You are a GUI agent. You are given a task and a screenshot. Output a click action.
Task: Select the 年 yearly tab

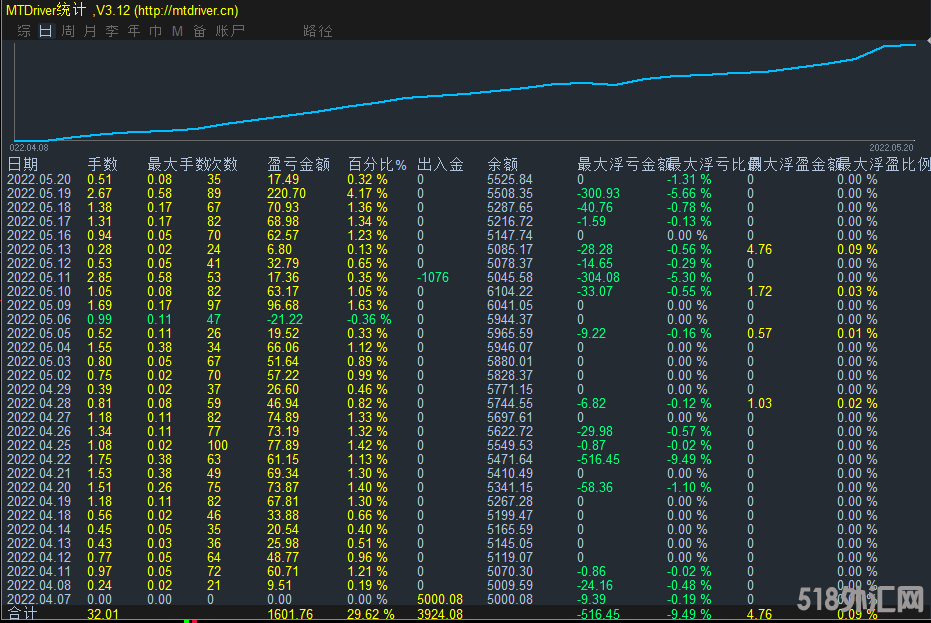[x=134, y=31]
